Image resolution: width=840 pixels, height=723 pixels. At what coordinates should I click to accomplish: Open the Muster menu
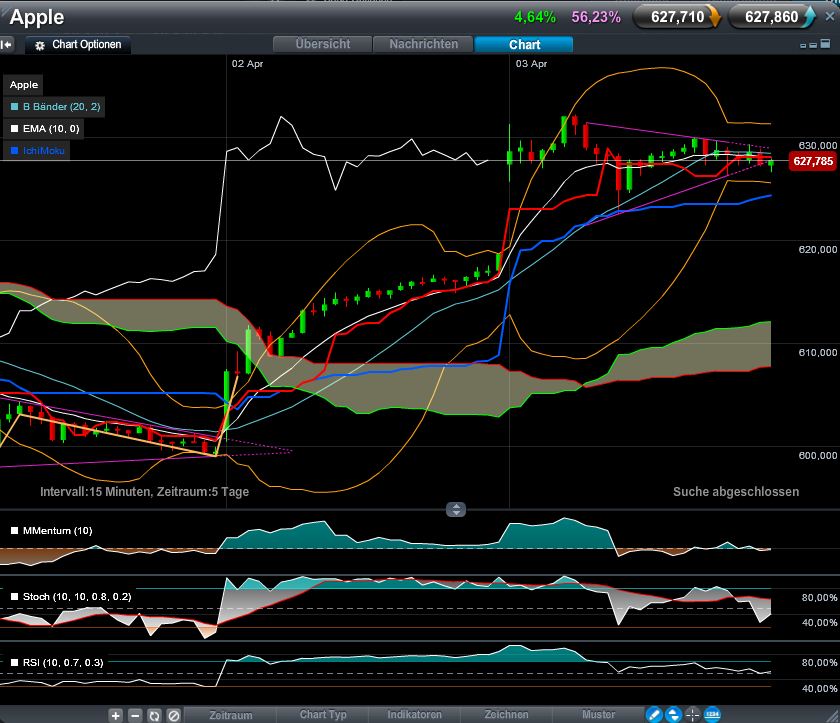click(598, 715)
